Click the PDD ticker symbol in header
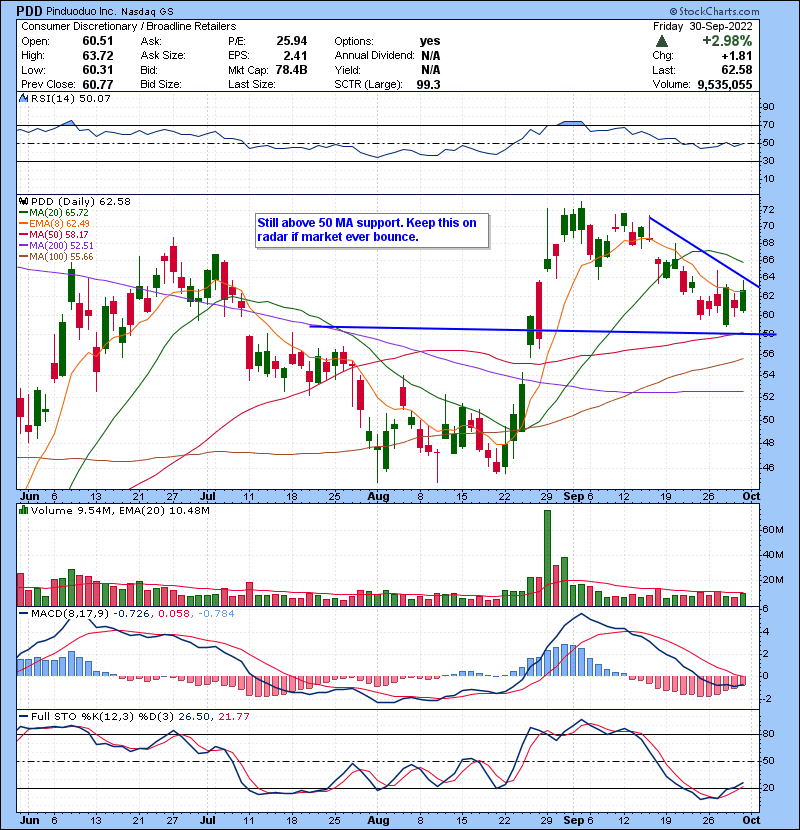 (29, 11)
